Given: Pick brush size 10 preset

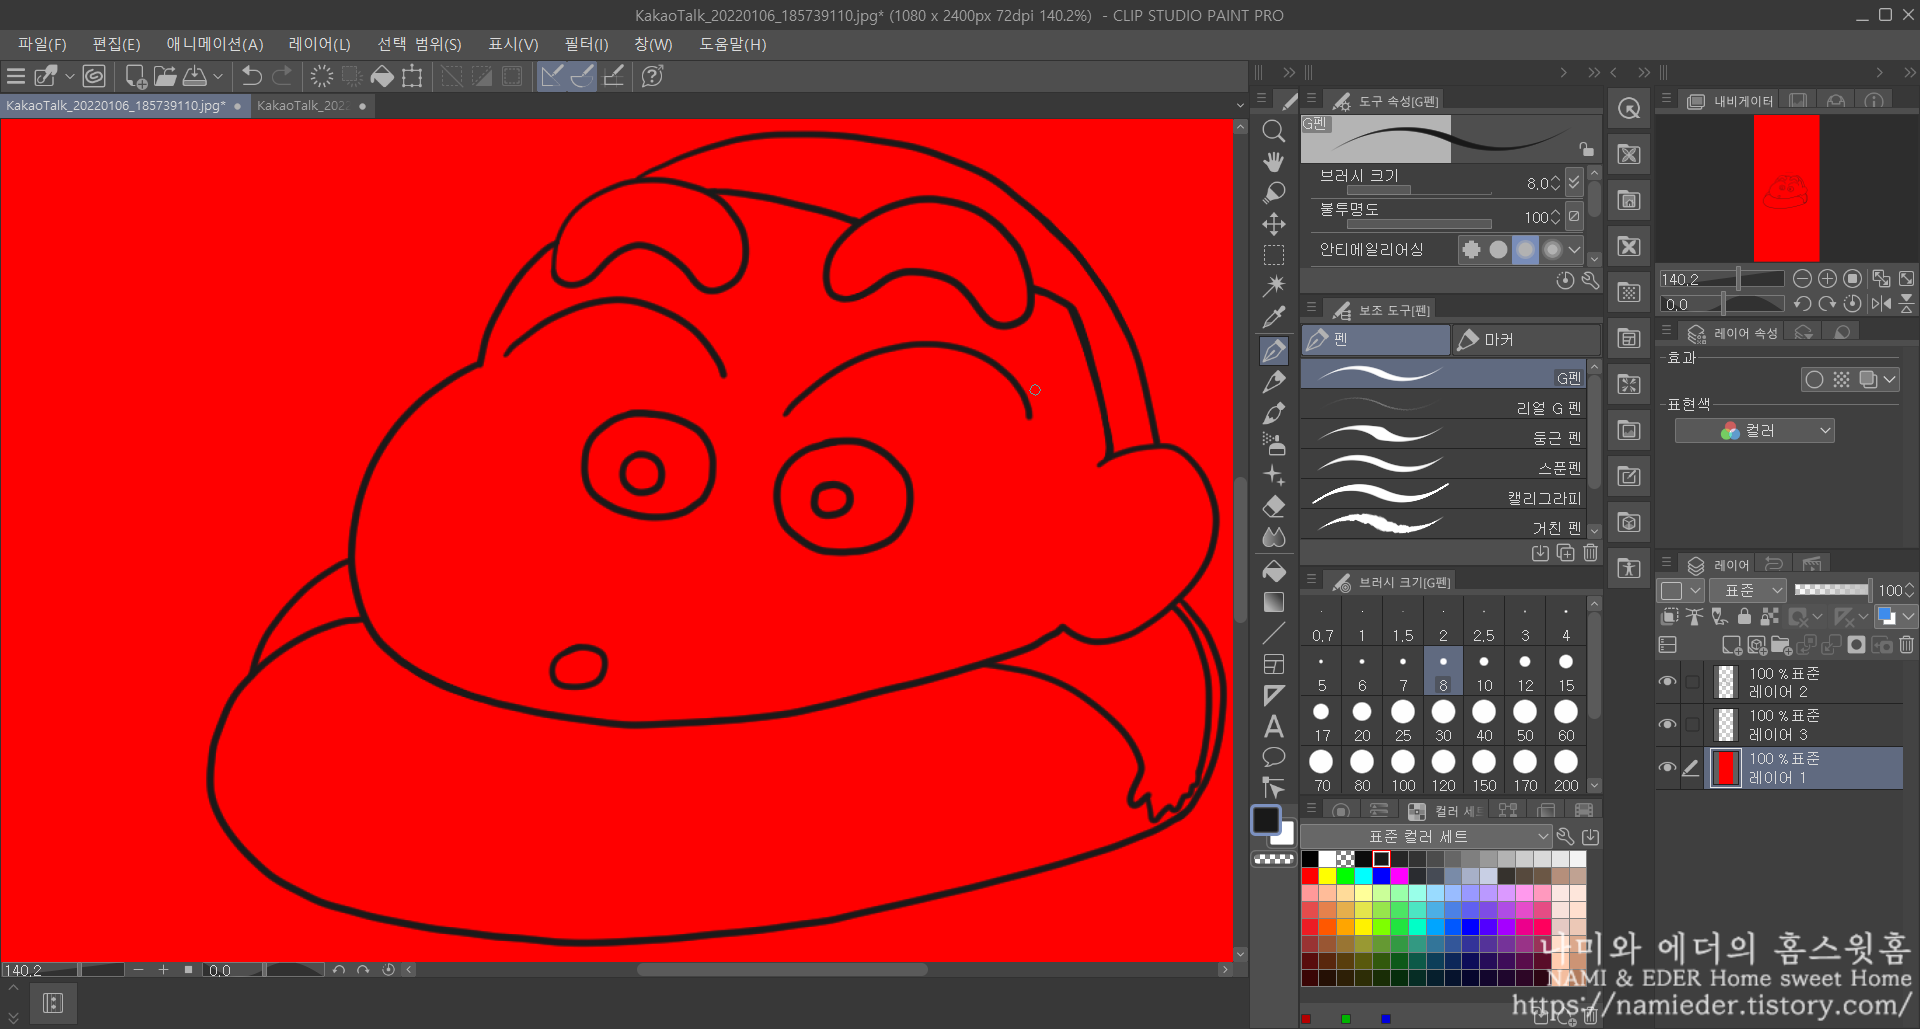Looking at the screenshot, I should (1484, 672).
